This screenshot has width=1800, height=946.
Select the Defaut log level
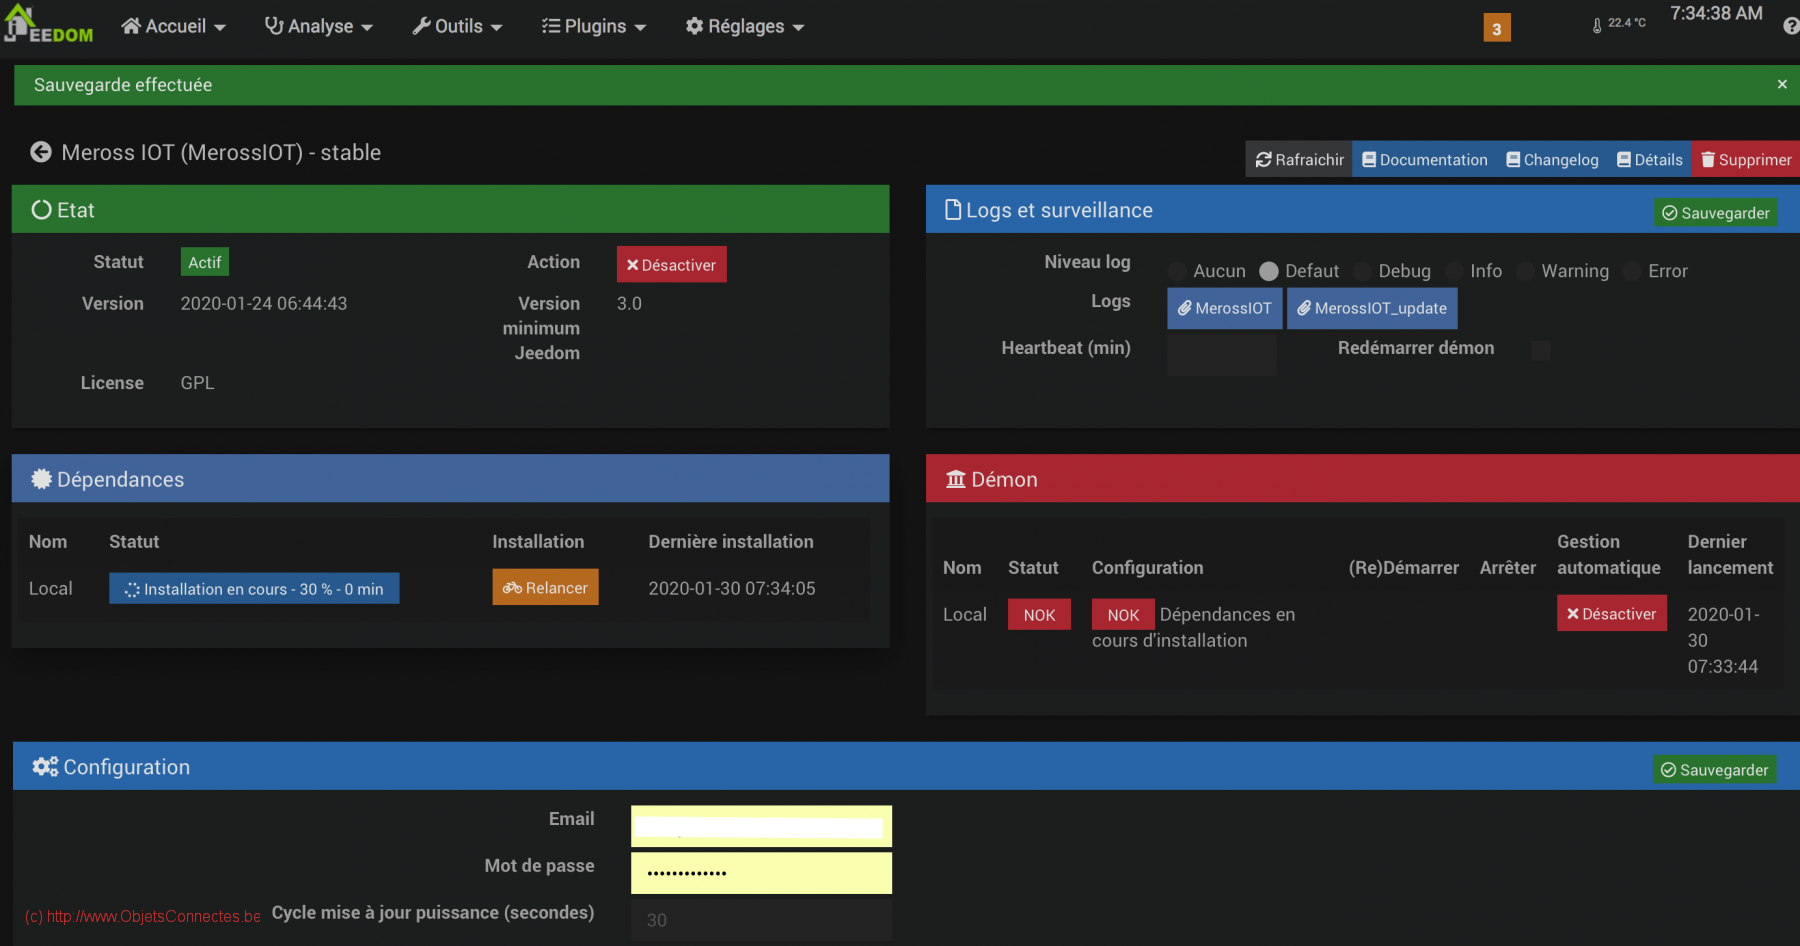point(1269,271)
